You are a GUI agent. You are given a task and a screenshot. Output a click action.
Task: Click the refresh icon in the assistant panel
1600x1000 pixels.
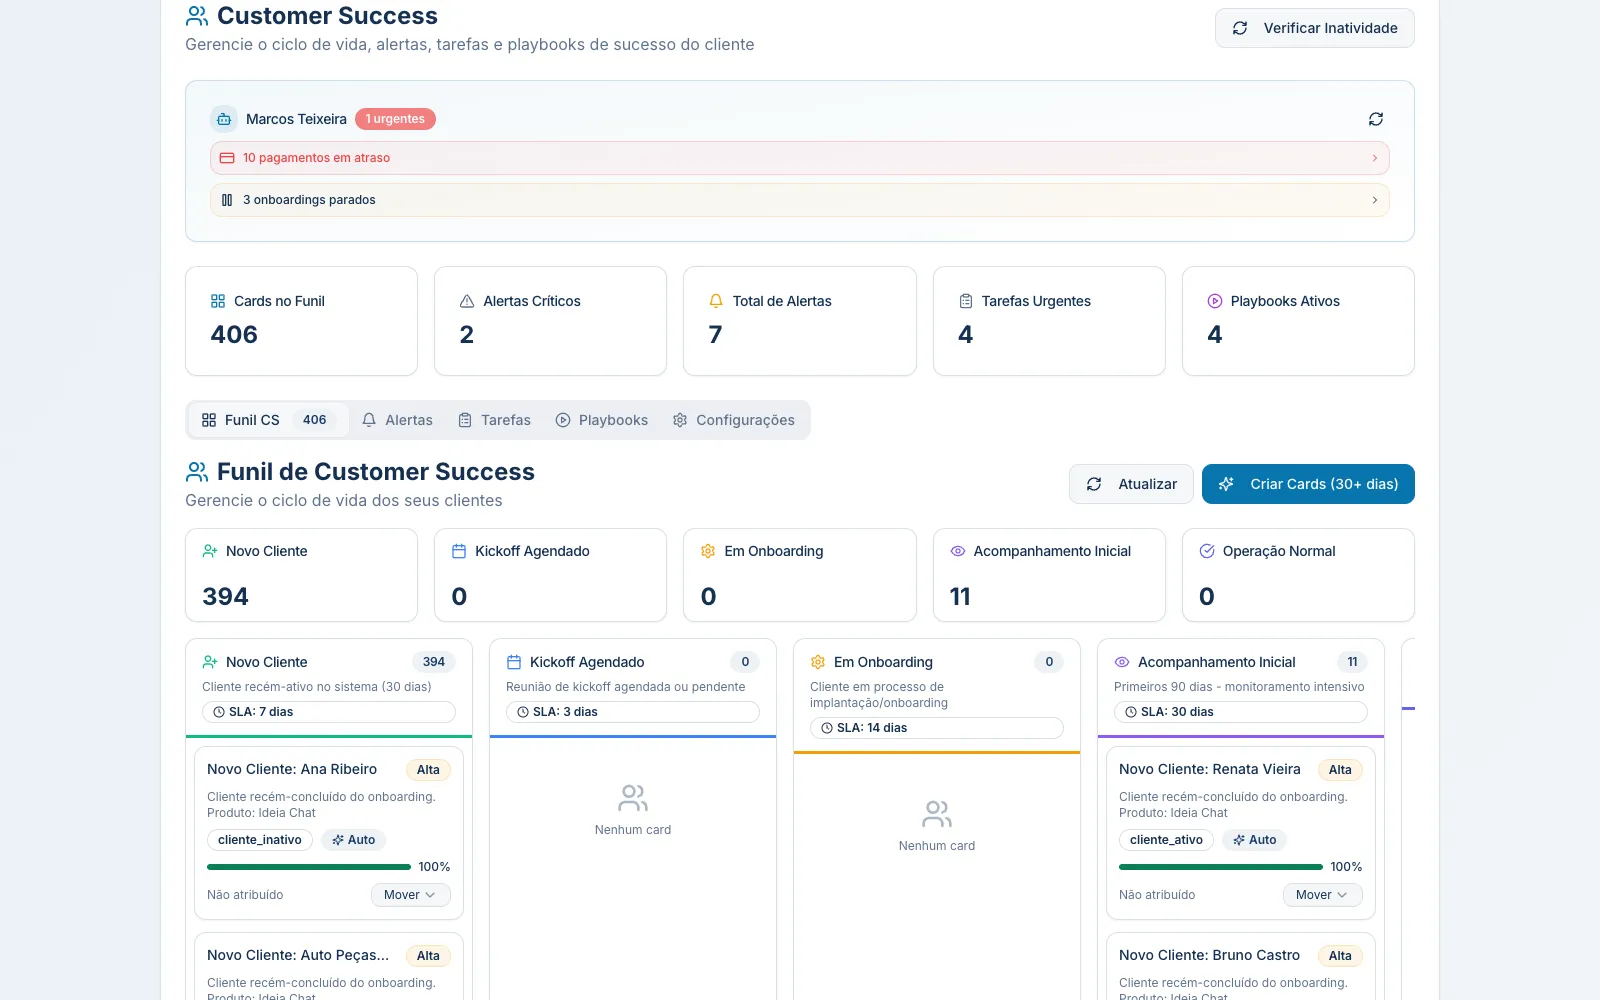(1376, 119)
